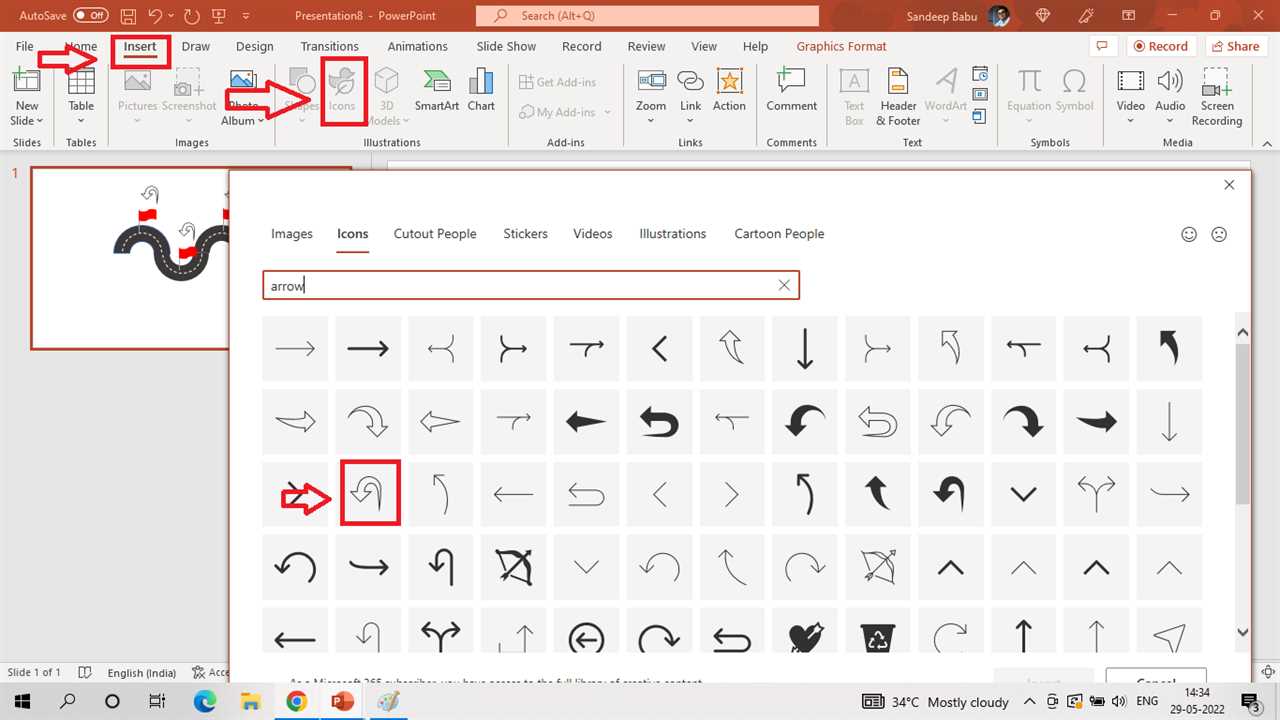Clear the arrow search text
Screen dimensions: 1280x720
pos(784,286)
